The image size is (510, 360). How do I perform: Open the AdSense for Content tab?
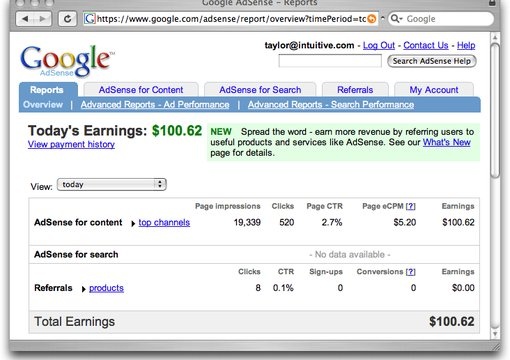141,90
